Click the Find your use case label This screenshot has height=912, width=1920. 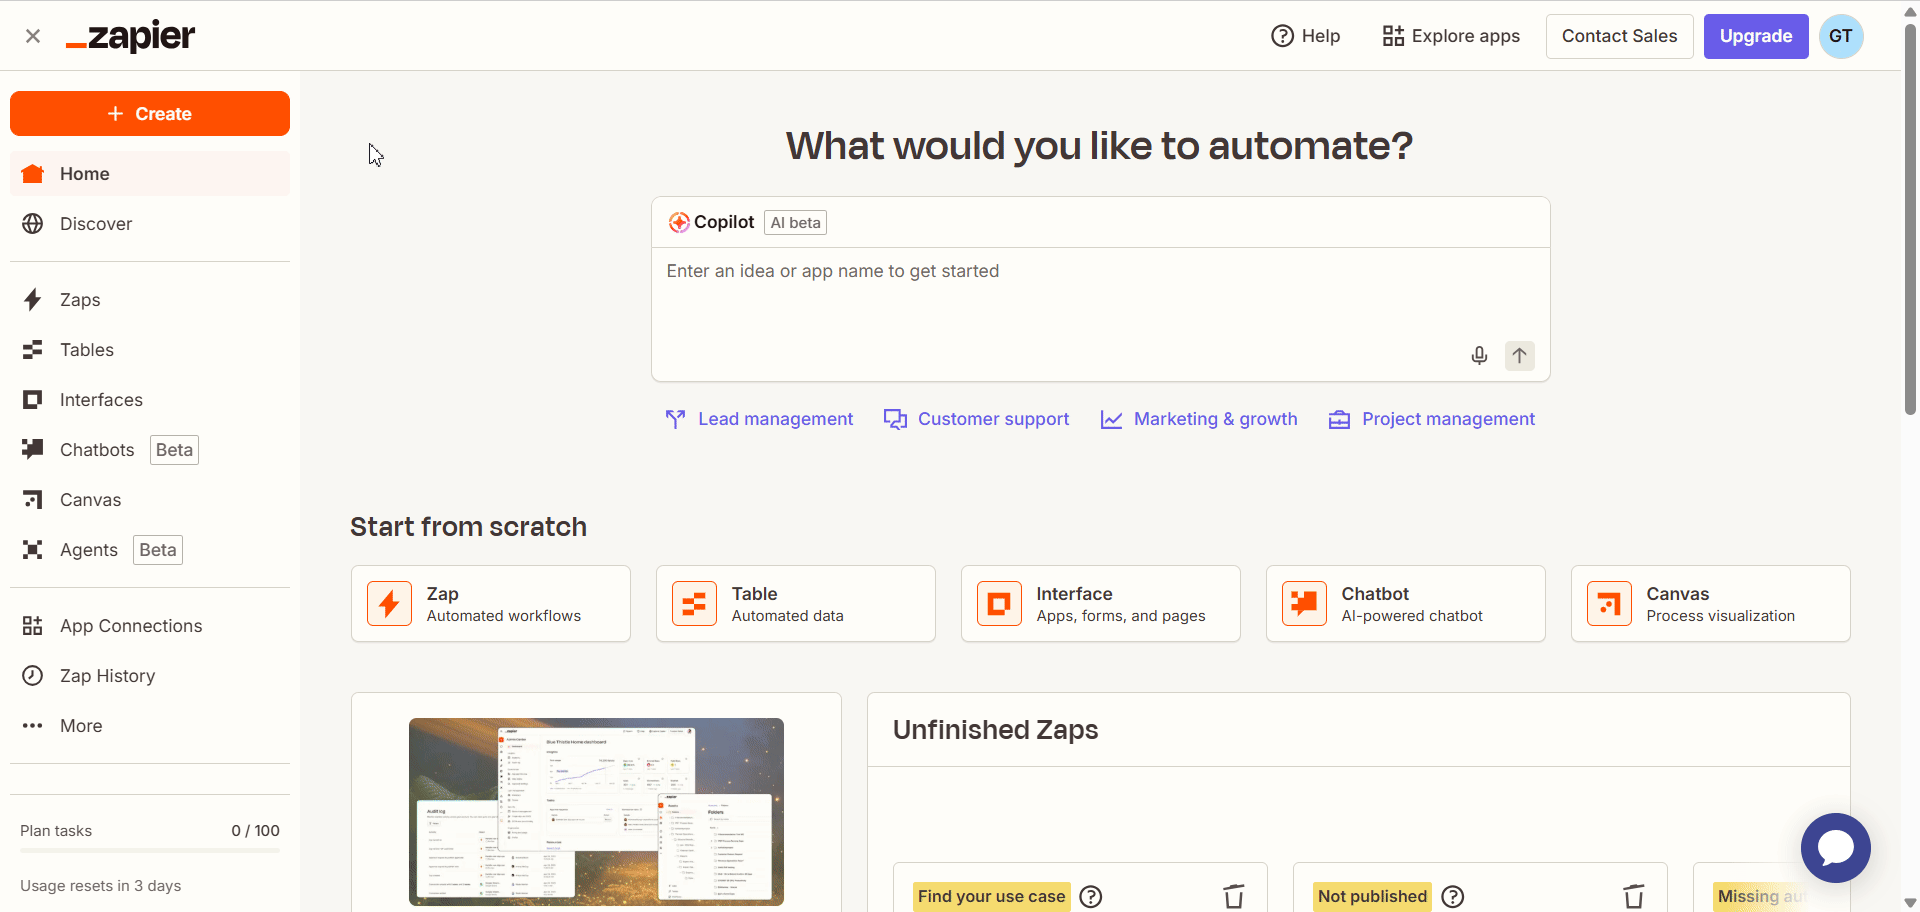pyautogui.click(x=992, y=897)
